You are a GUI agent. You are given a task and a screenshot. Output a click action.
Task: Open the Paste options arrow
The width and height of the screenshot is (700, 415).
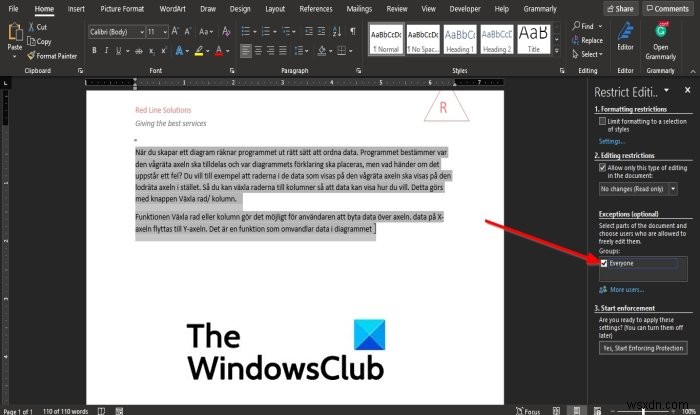(15, 57)
